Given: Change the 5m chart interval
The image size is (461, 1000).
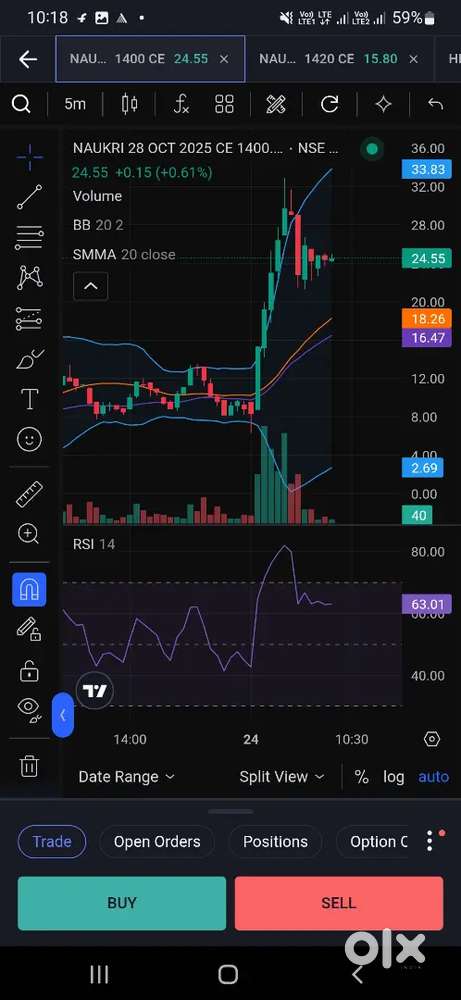Looking at the screenshot, I should click(75, 104).
